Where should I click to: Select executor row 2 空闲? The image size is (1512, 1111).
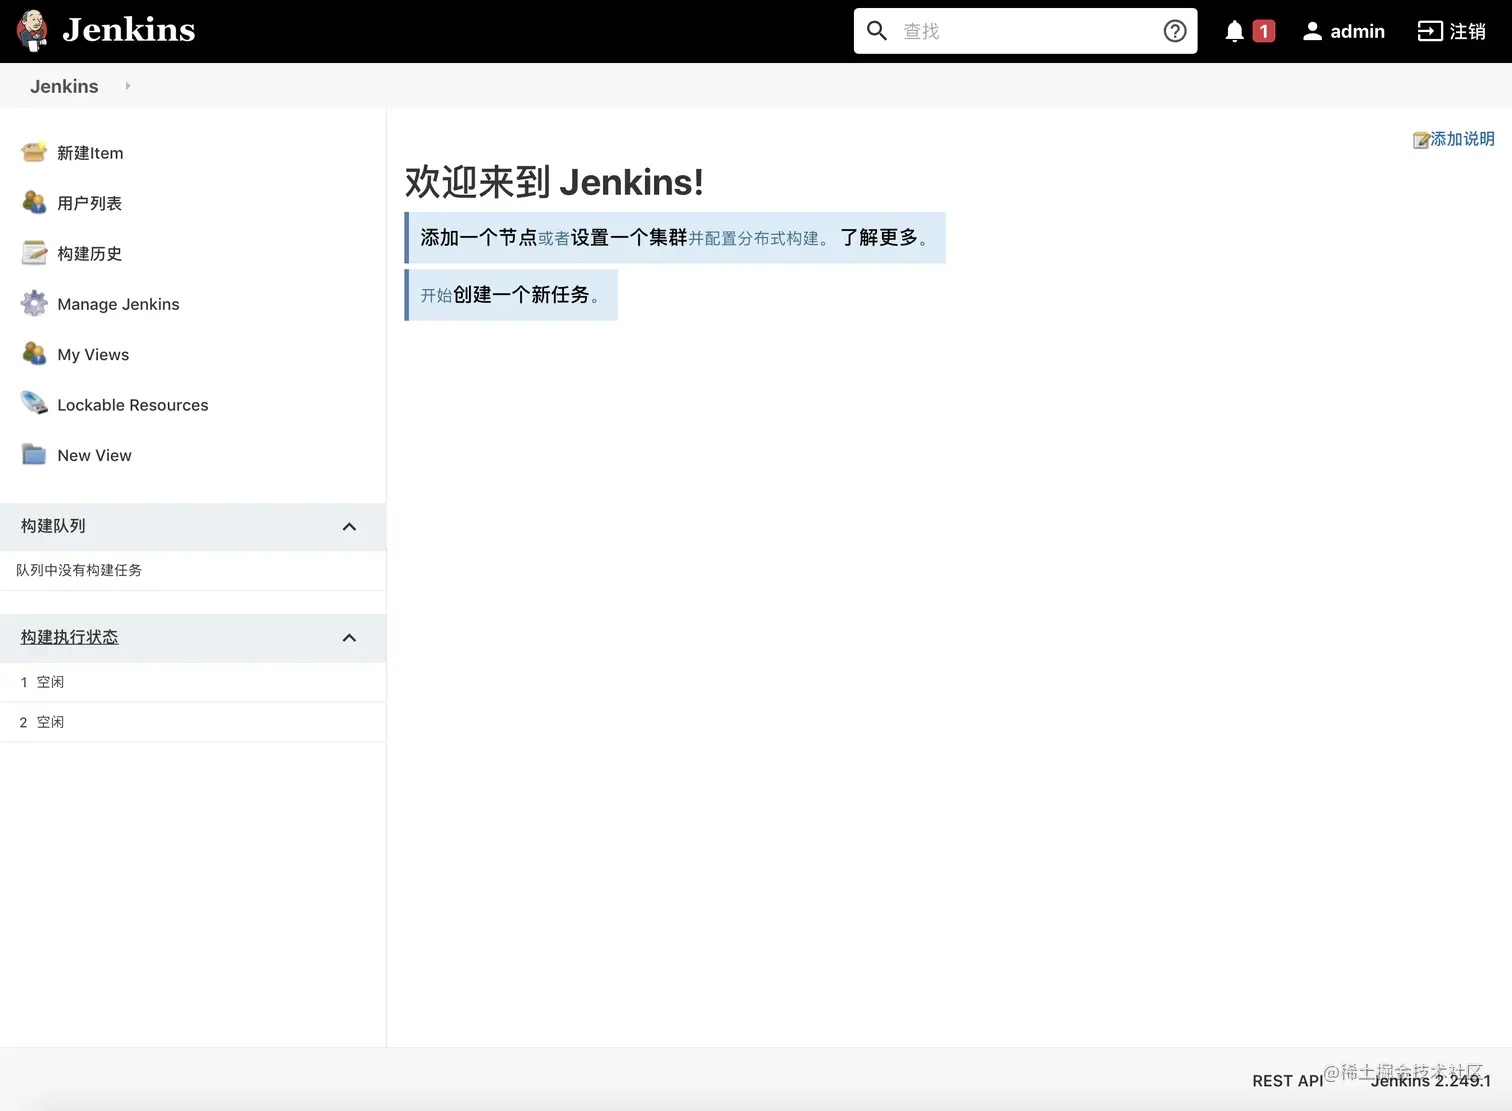(193, 722)
